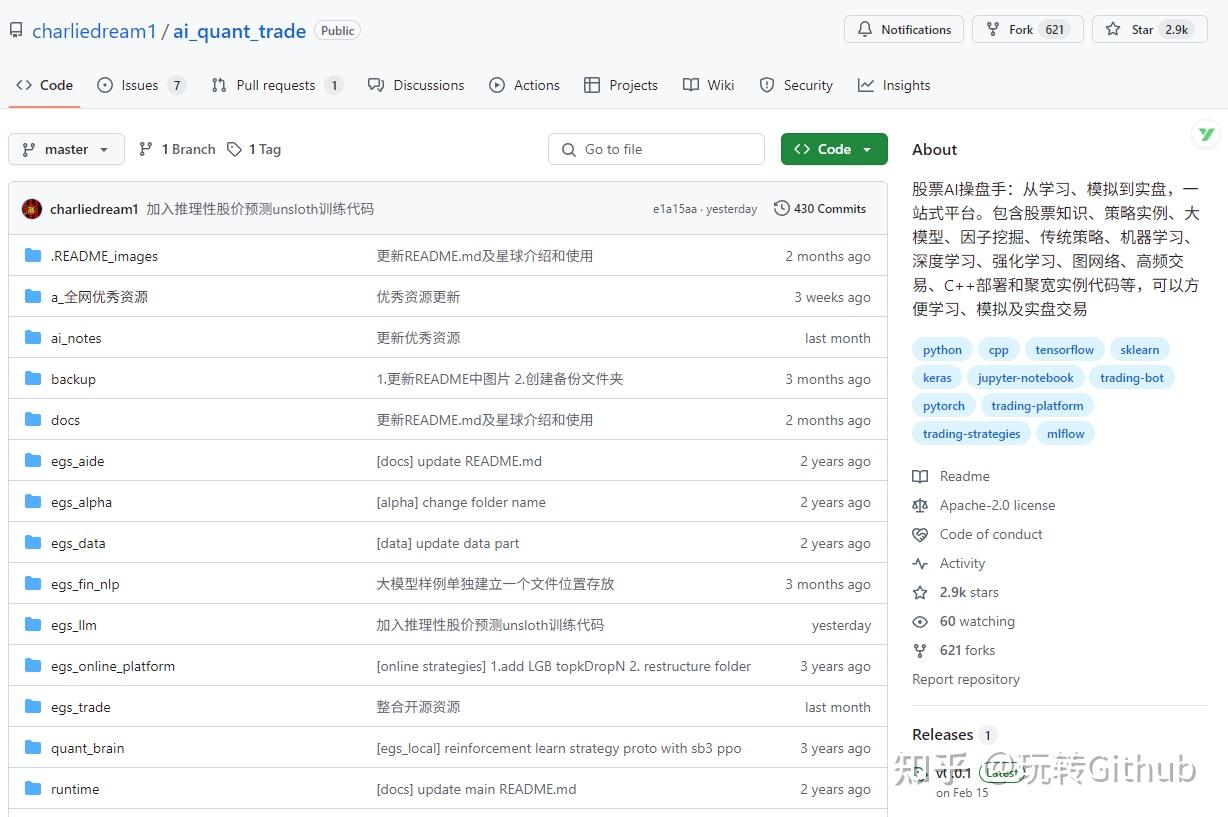
Task: Expand the Releases section
Action: [942, 734]
